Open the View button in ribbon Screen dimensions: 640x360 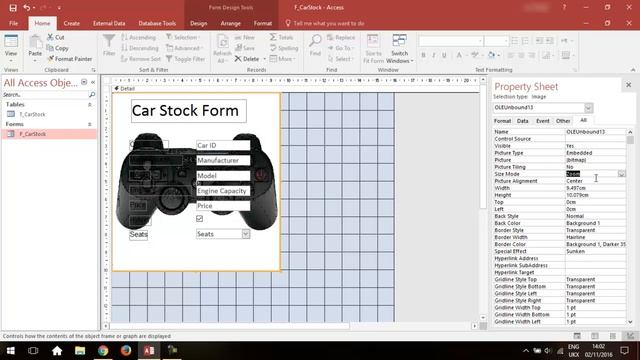coord(11,49)
